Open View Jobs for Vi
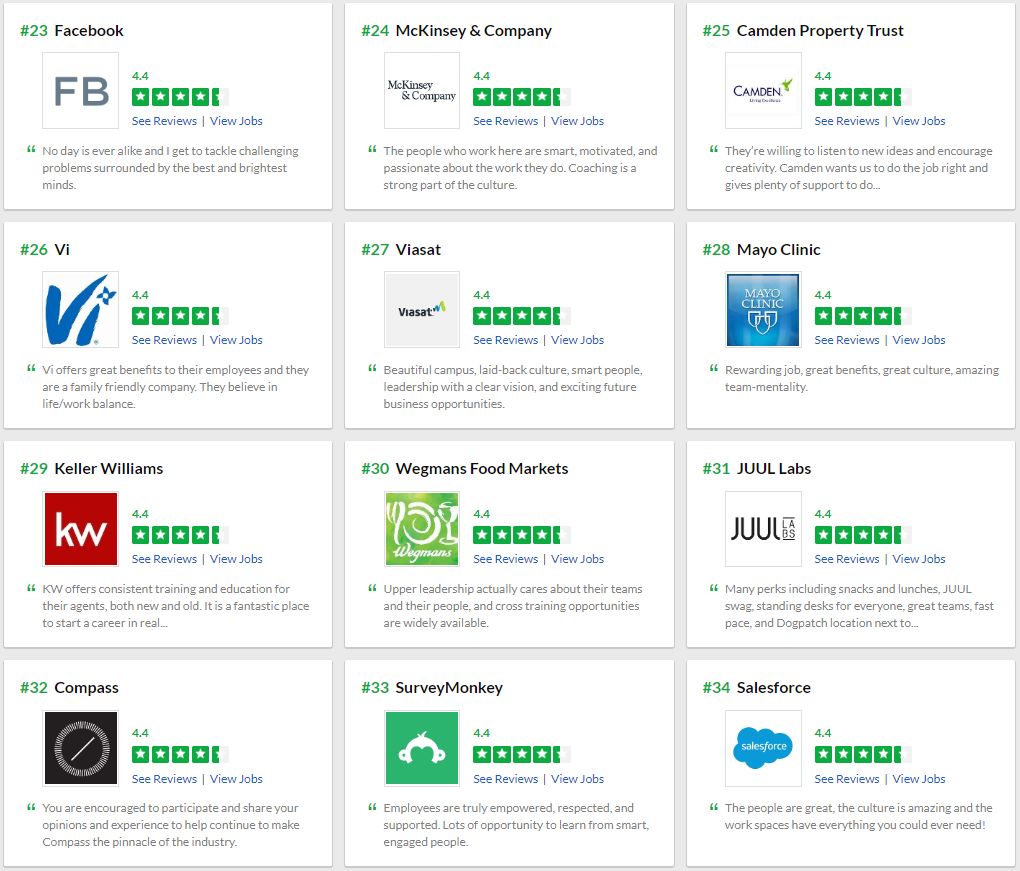Viewport: 1020px width, 871px height. 236,340
